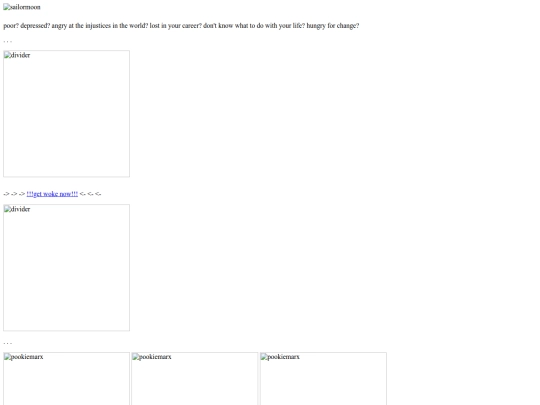Click the leftmost pookiemarx image
Viewport: 540px width, 405px height.
point(66,378)
